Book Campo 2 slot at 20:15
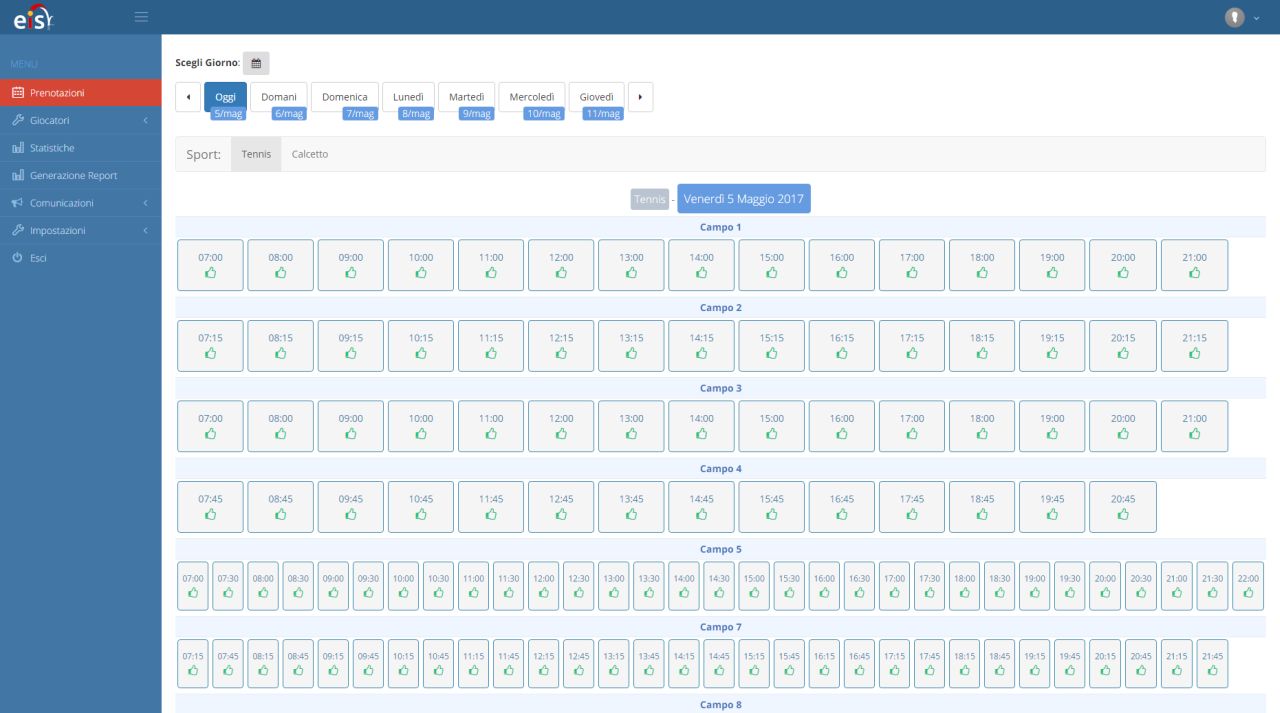 point(1123,346)
